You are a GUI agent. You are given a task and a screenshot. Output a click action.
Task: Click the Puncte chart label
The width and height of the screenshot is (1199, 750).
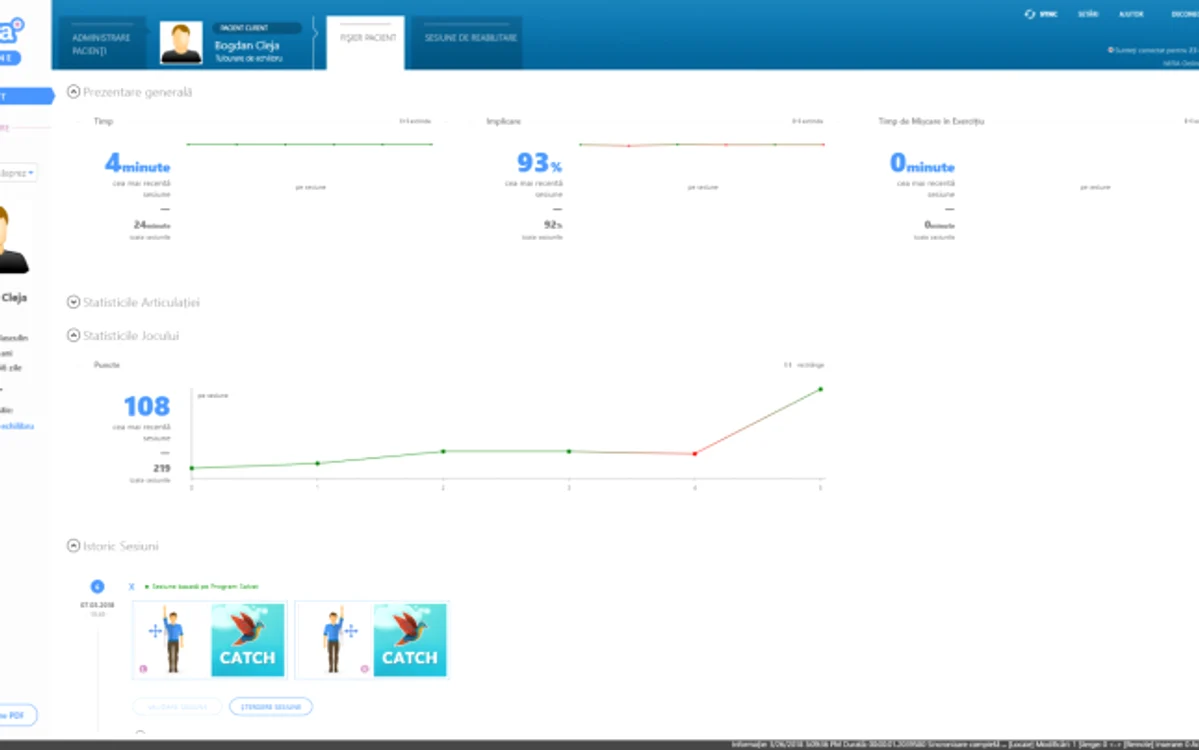[x=107, y=365]
